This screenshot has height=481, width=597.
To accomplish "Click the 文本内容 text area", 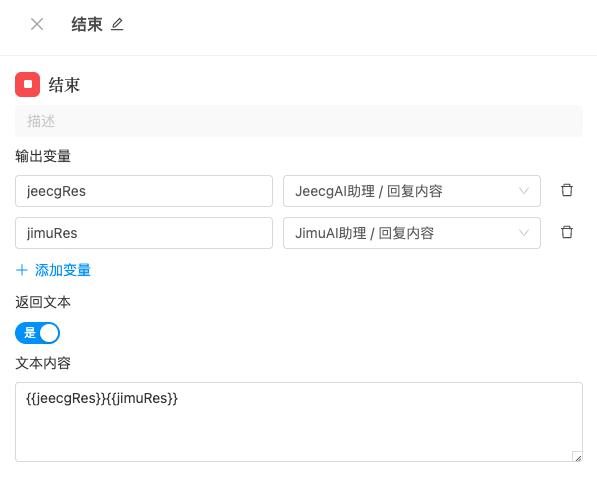I will 299,422.
